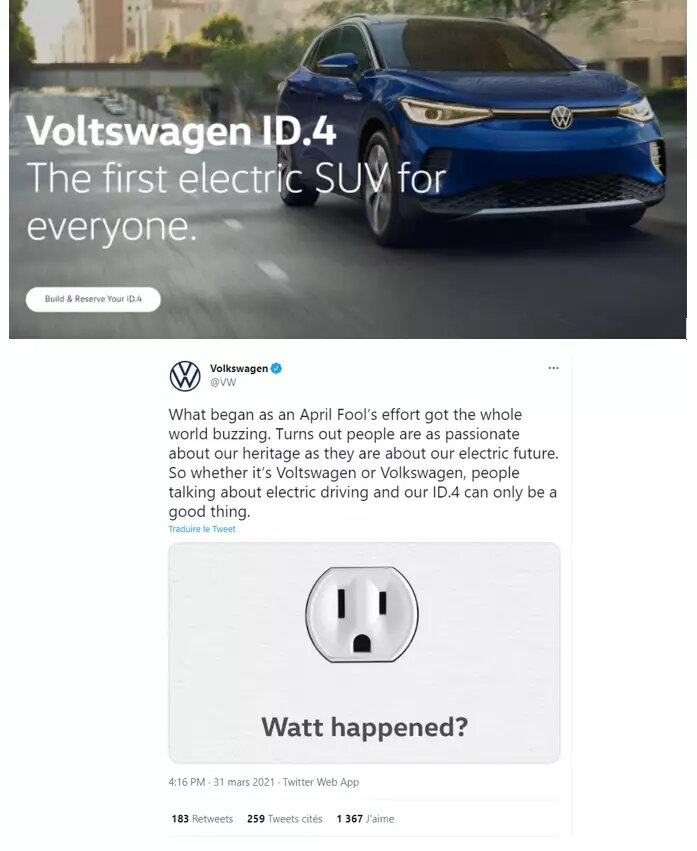Open the tweet's three-dot more menu
Image resolution: width=697 pixels, height=851 pixels.
pyautogui.click(x=553, y=368)
